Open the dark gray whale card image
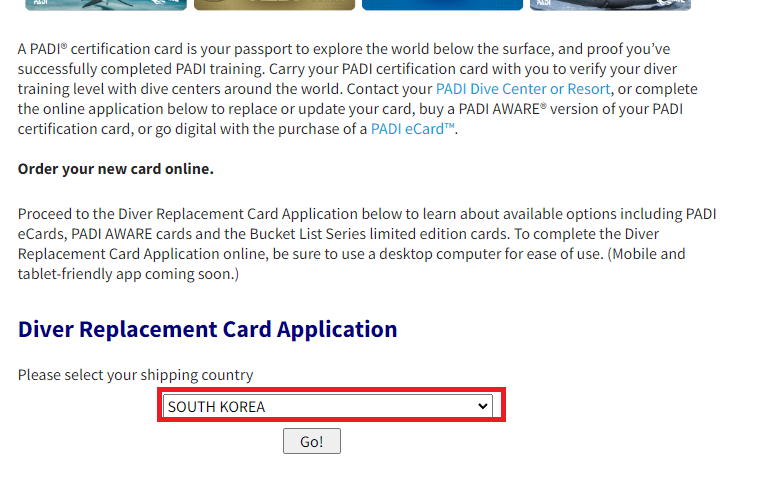The height and width of the screenshot is (481, 775). click(x=610, y=4)
